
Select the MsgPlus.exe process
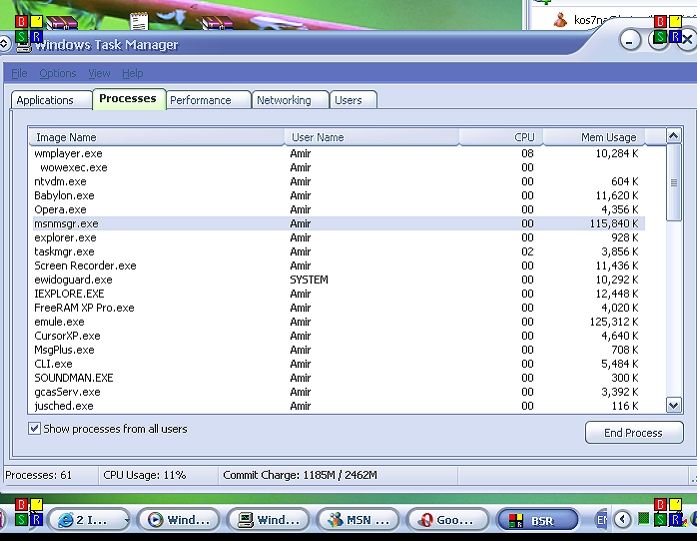[x=339, y=350]
